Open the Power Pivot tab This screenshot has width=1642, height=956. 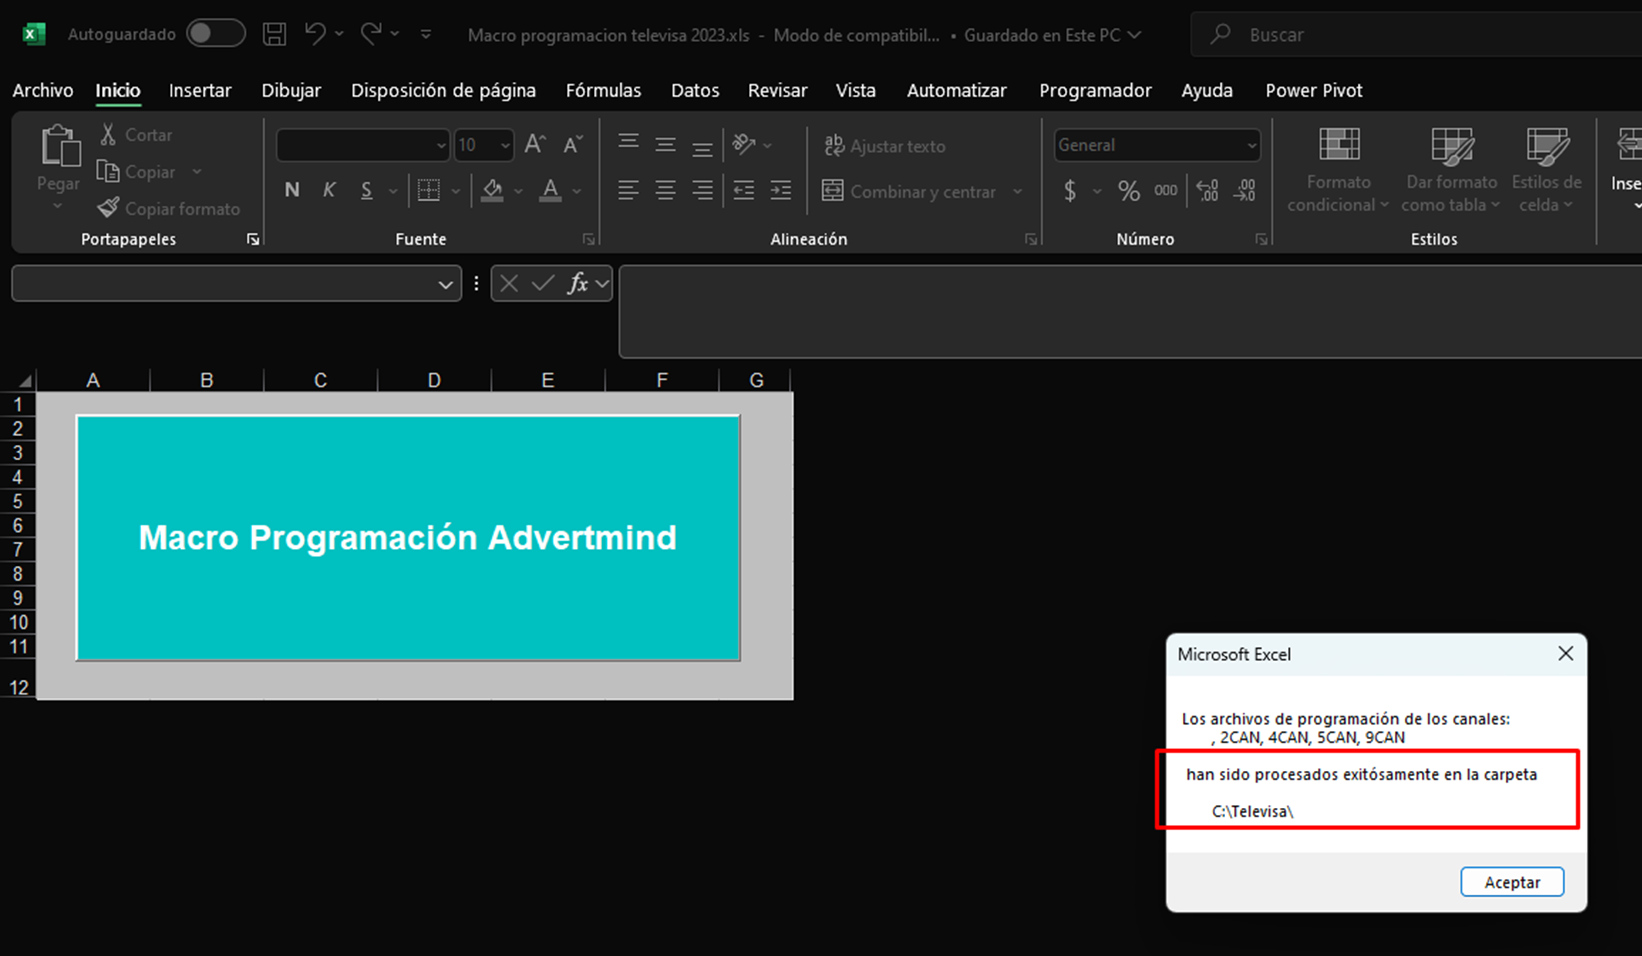pyautogui.click(x=1314, y=90)
